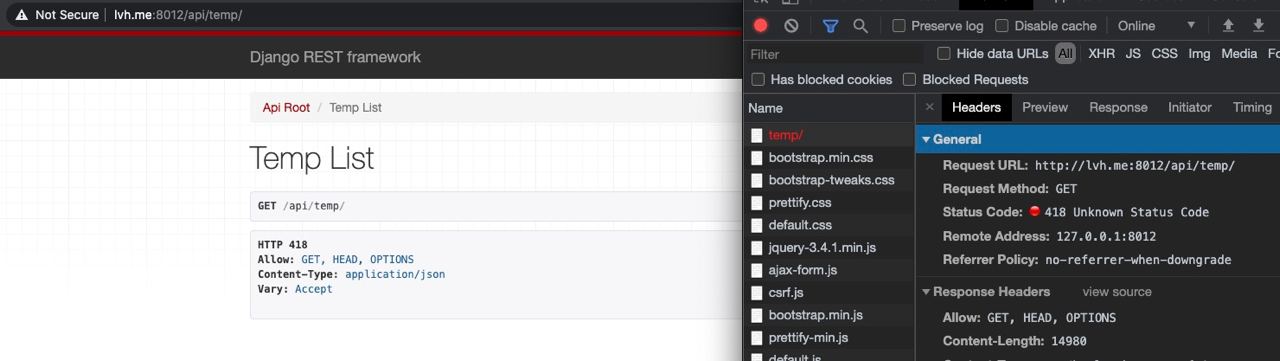This screenshot has width=1280, height=361.
Task: Select the default.css request
Action: 829,225
